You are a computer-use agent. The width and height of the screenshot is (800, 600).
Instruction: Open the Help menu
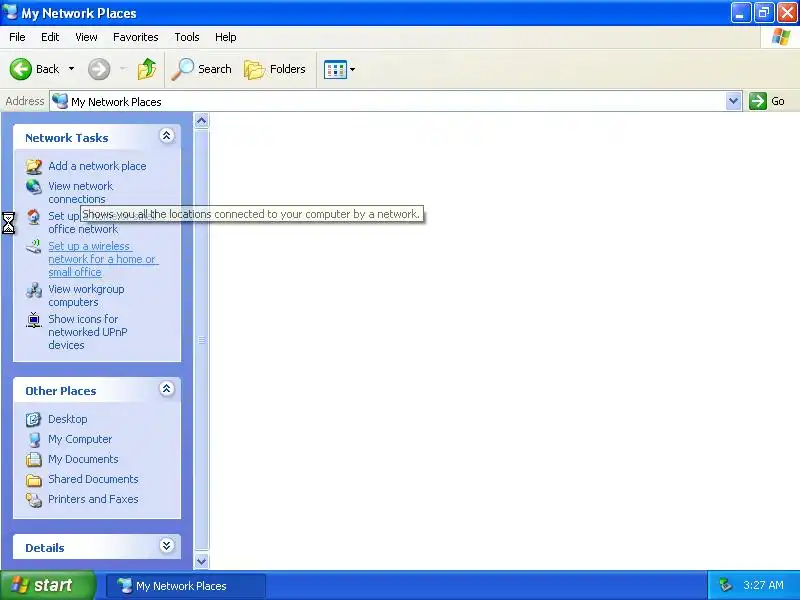click(226, 37)
